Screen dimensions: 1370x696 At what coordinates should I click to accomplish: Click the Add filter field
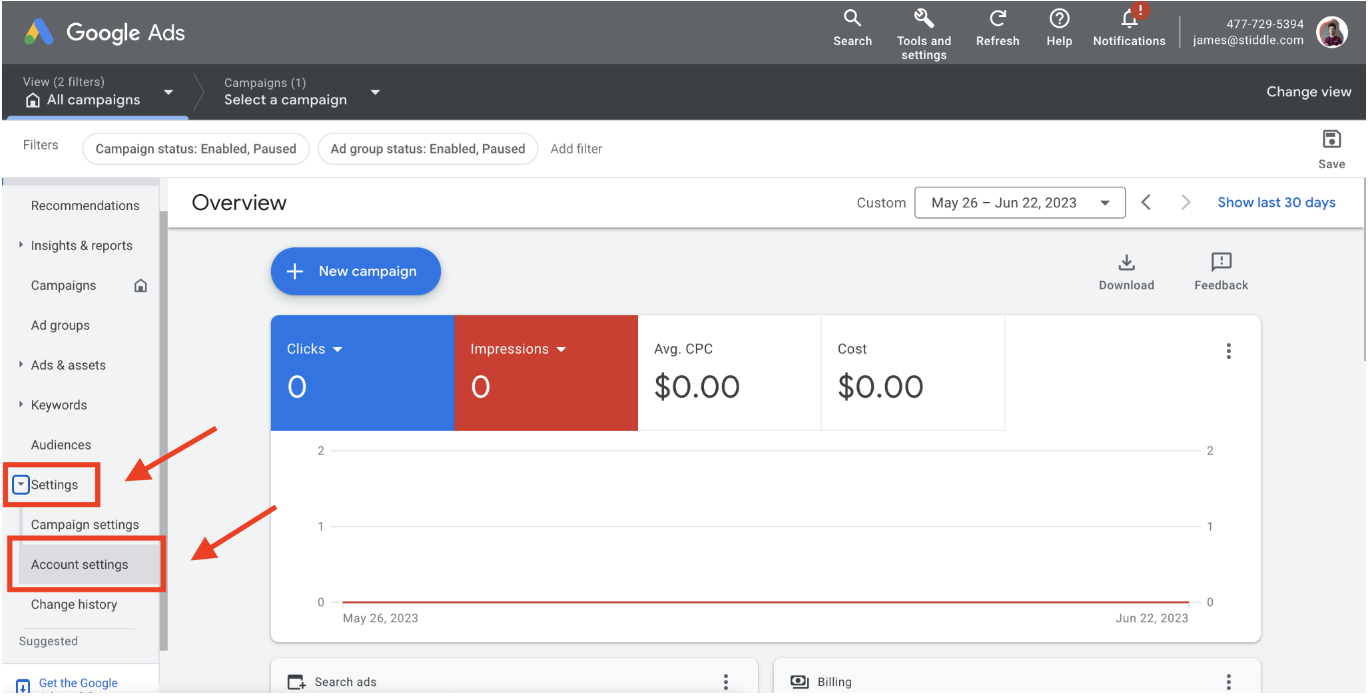(577, 149)
